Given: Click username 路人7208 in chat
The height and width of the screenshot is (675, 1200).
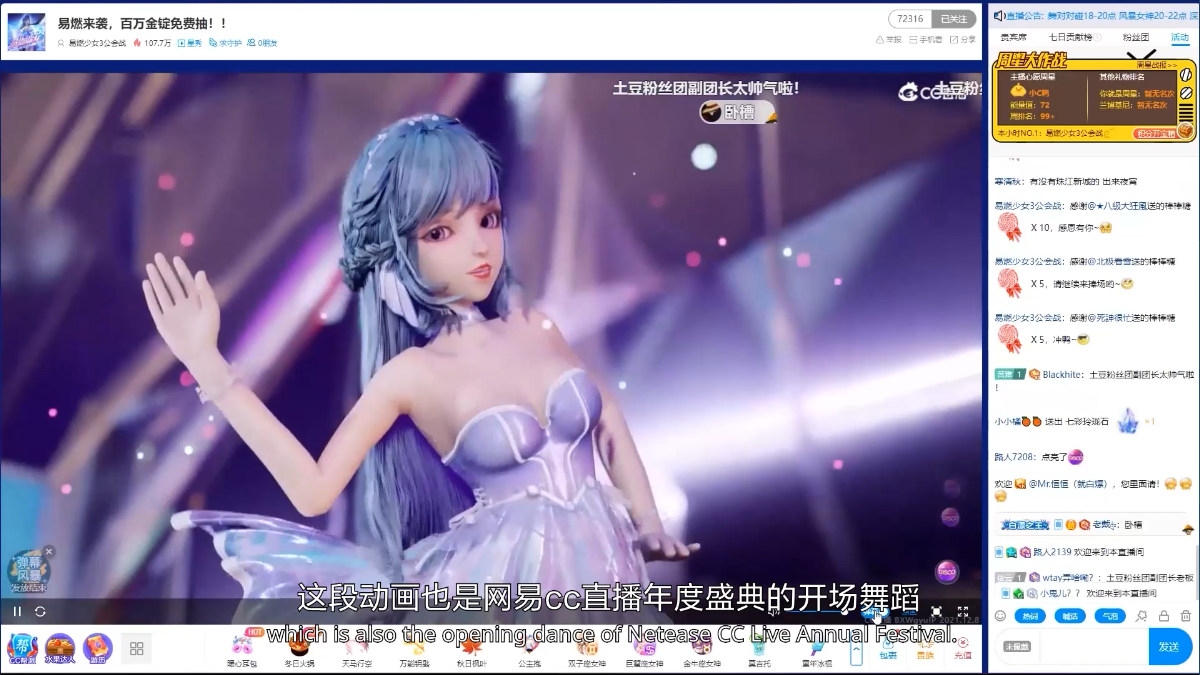Looking at the screenshot, I should [1013, 457].
